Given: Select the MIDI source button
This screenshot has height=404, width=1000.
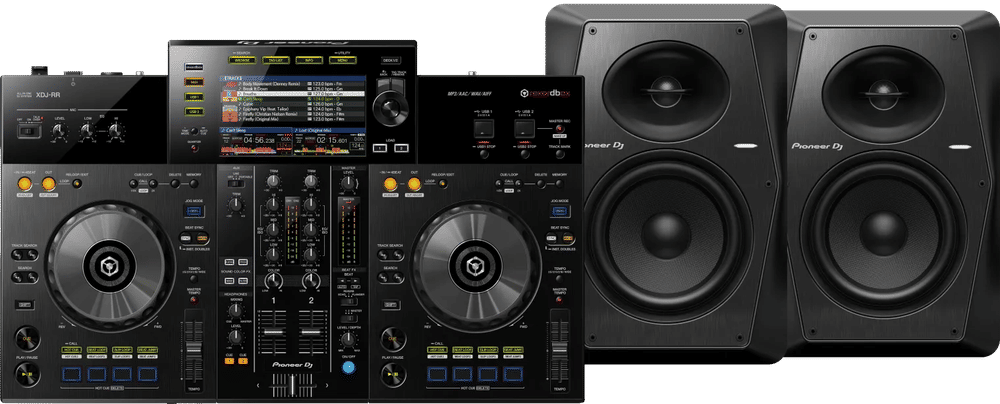Looking at the screenshot, I should 192,82.
